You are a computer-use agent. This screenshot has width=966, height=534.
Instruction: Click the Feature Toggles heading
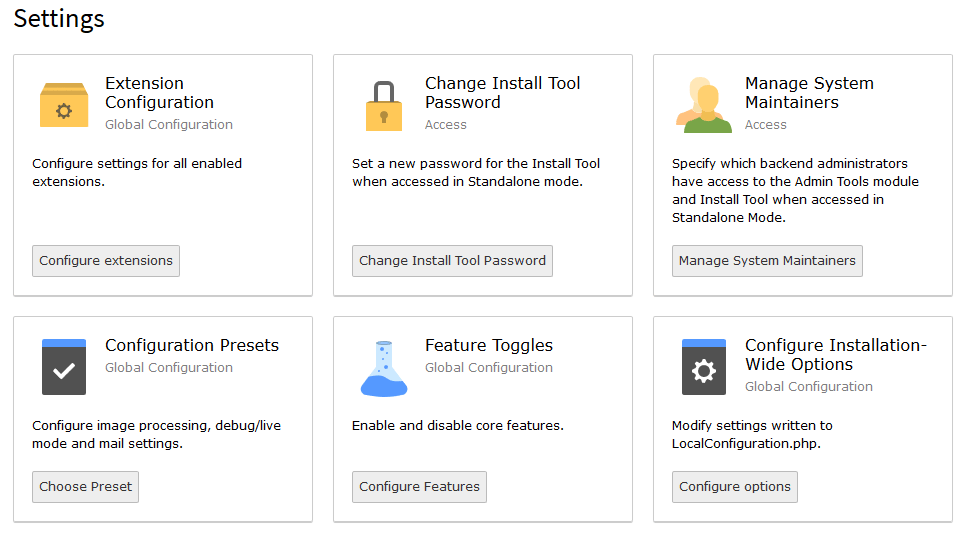pyautogui.click(x=489, y=345)
